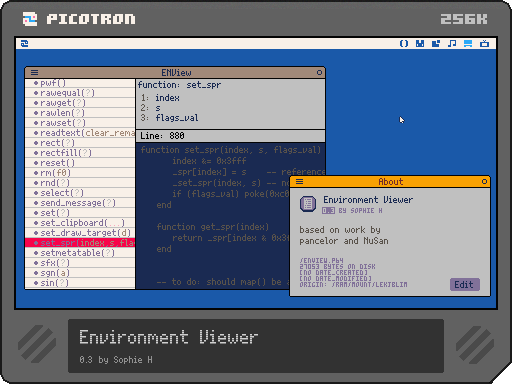Open the terminal/TV workspace icon
The image size is (512, 384).
(x=484, y=44)
